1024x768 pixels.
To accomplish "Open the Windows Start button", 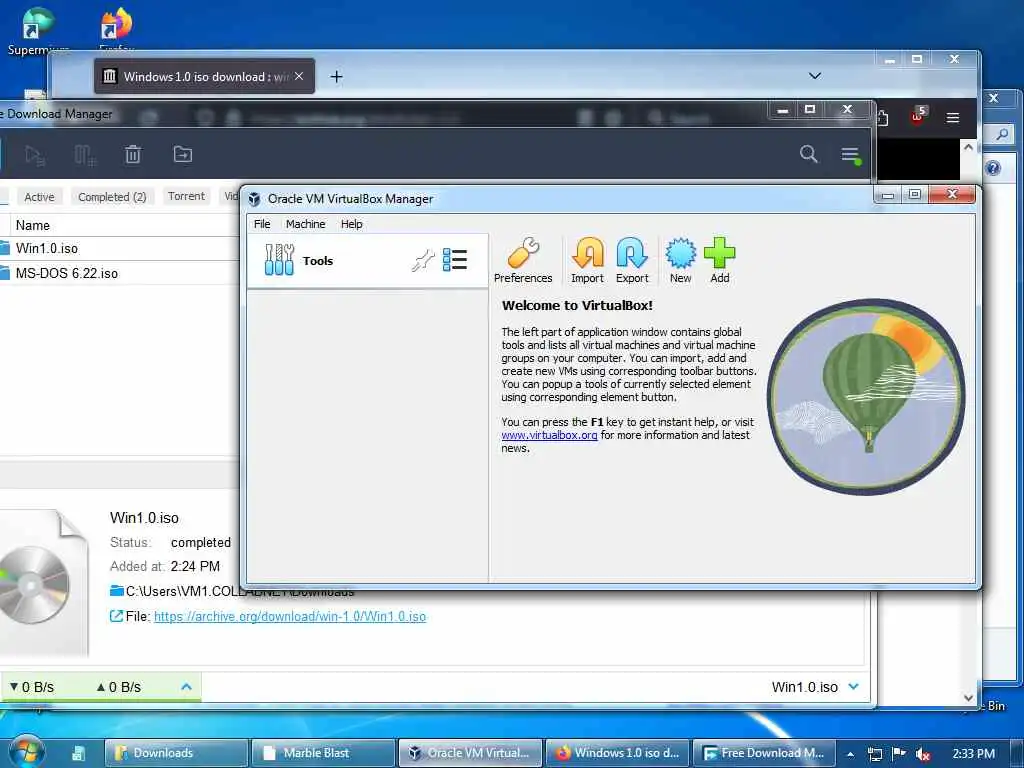I will (x=25, y=753).
